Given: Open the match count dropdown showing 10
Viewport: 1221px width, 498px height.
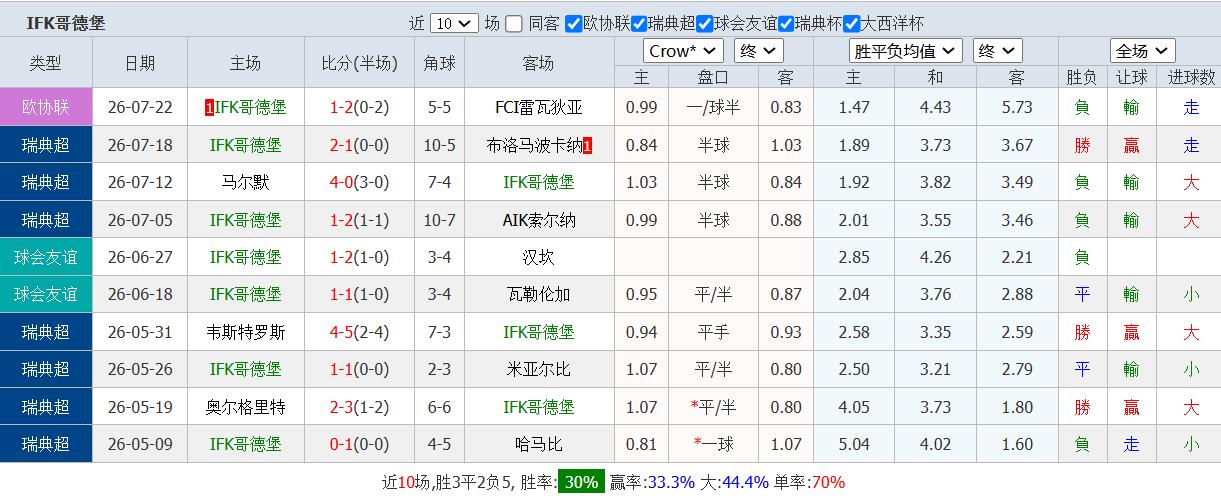Looking at the screenshot, I should click(x=454, y=23).
